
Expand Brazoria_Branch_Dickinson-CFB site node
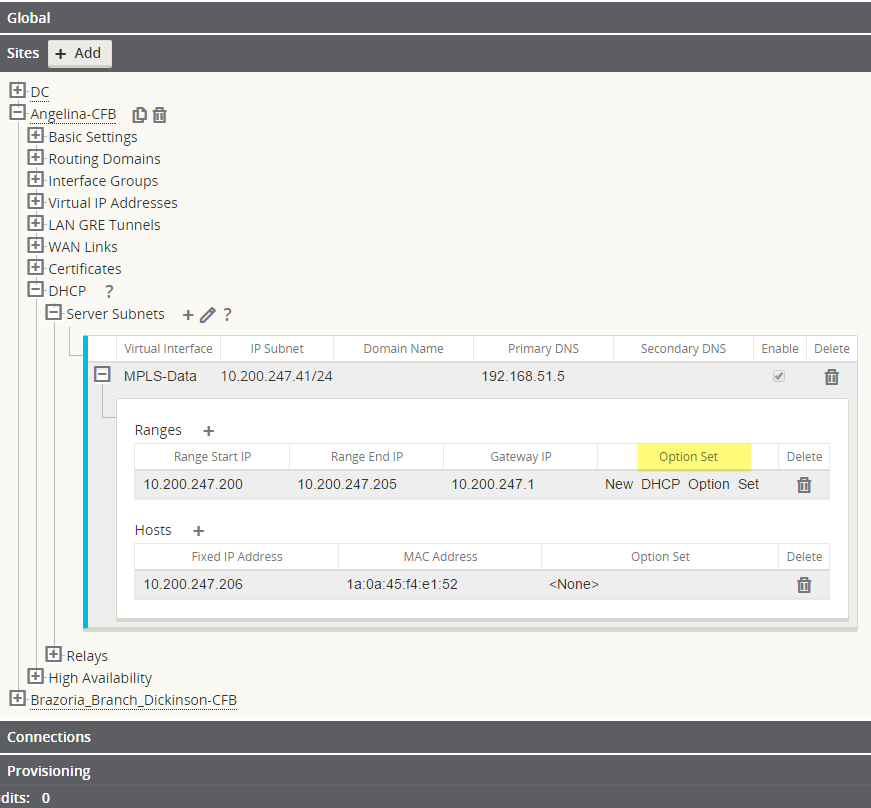[x=17, y=698]
